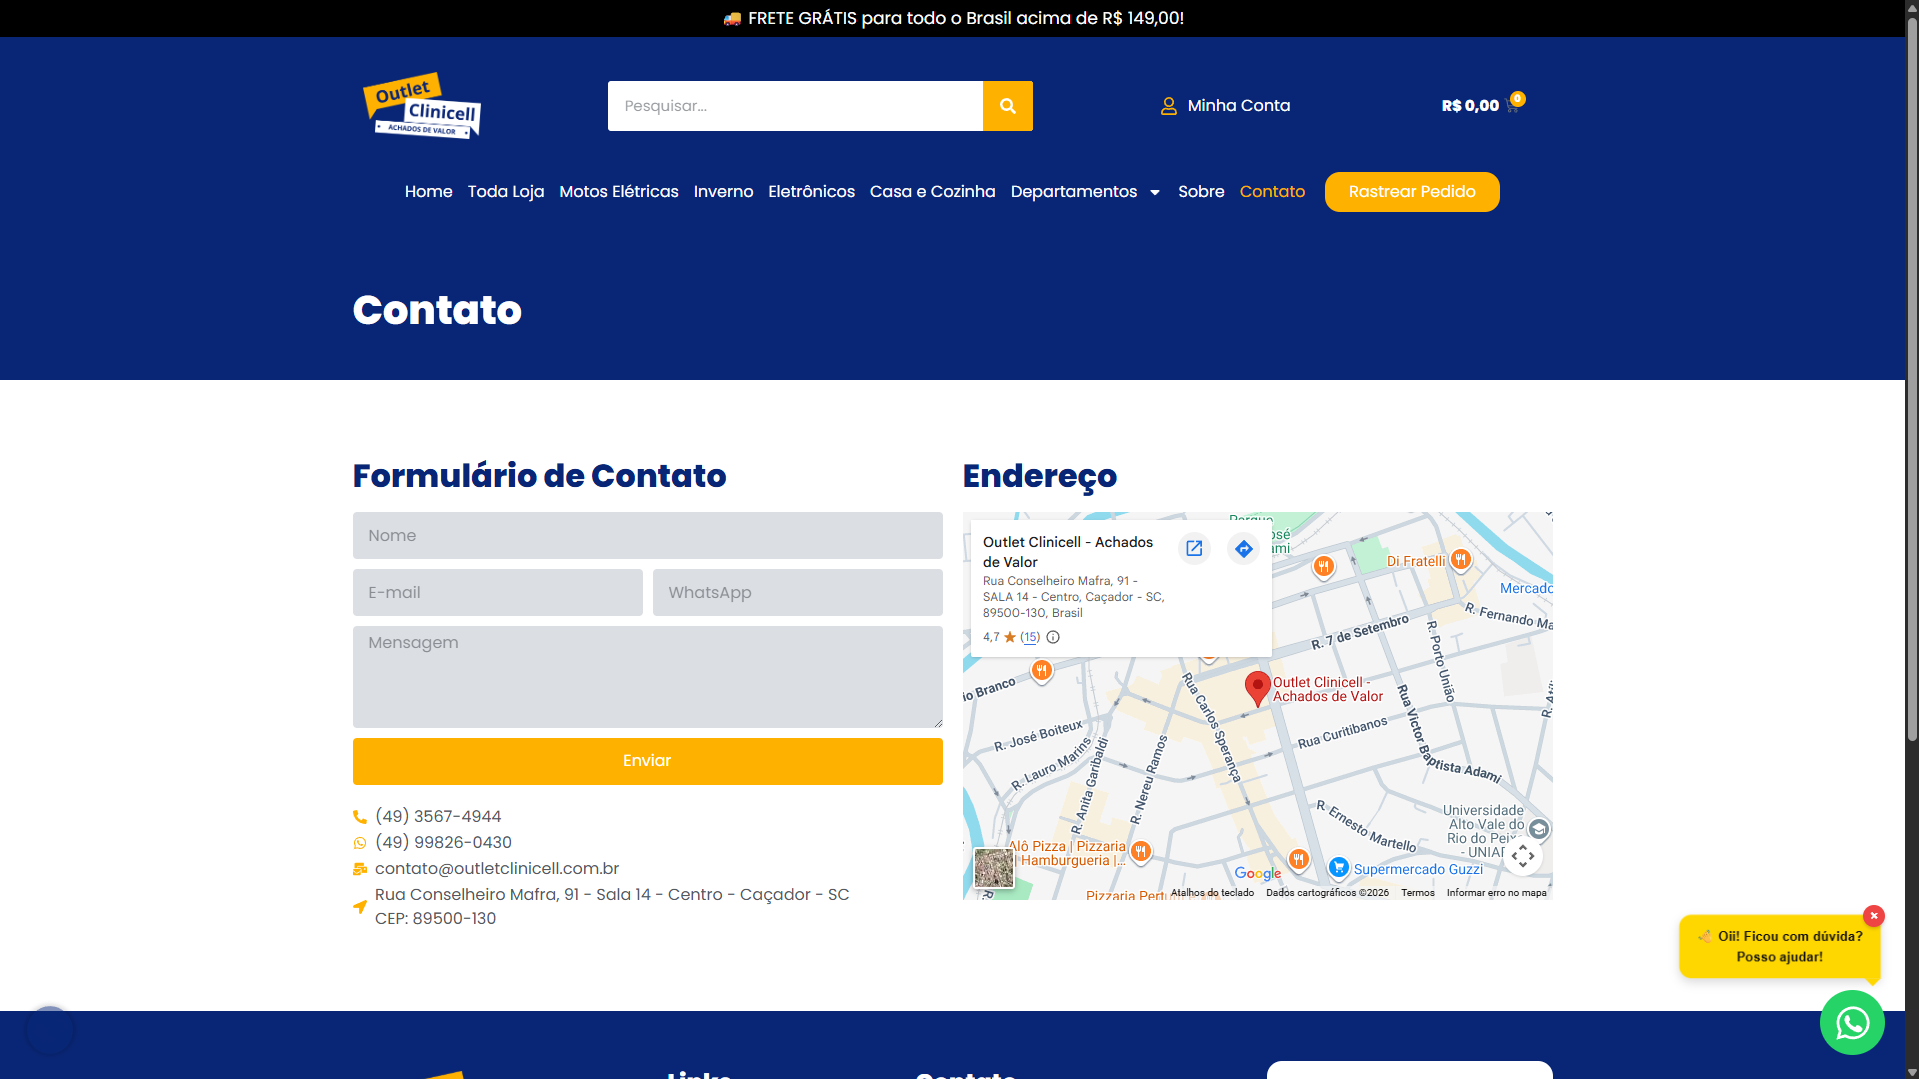Click the Google logo on map

(x=1257, y=873)
